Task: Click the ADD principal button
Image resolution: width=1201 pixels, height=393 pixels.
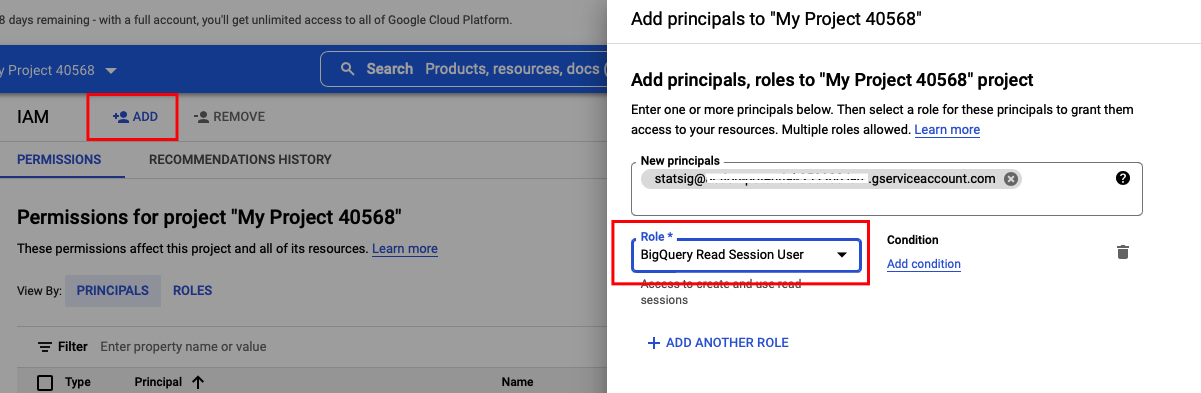Action: tap(135, 117)
